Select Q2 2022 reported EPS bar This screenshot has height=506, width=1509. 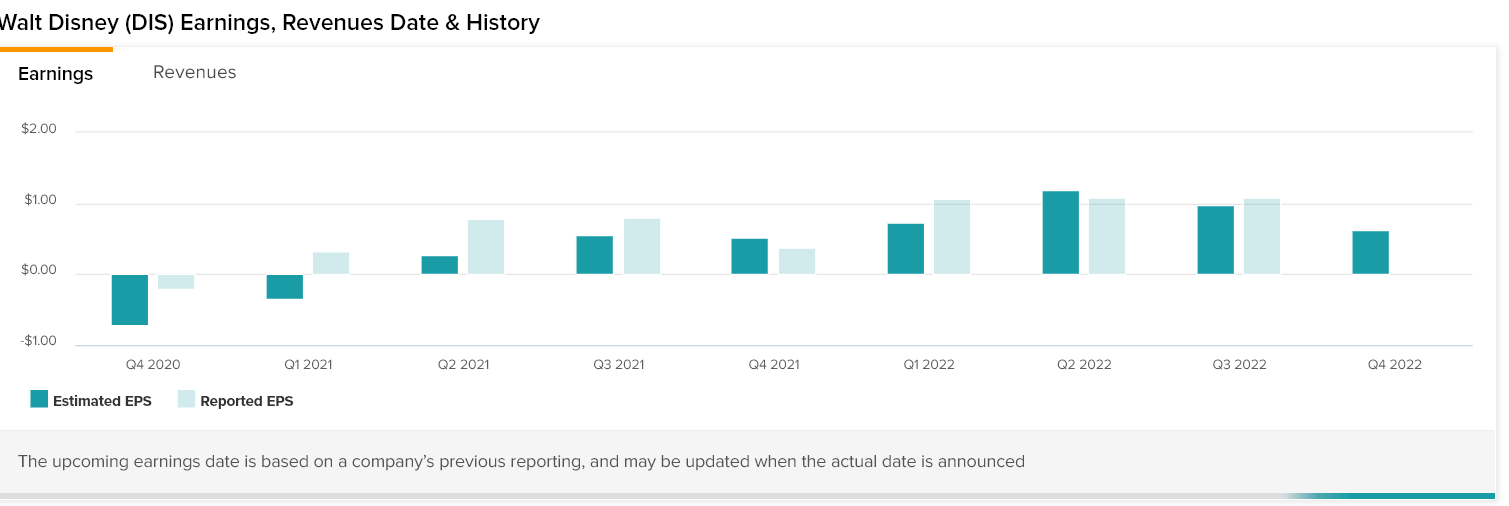click(x=1107, y=236)
